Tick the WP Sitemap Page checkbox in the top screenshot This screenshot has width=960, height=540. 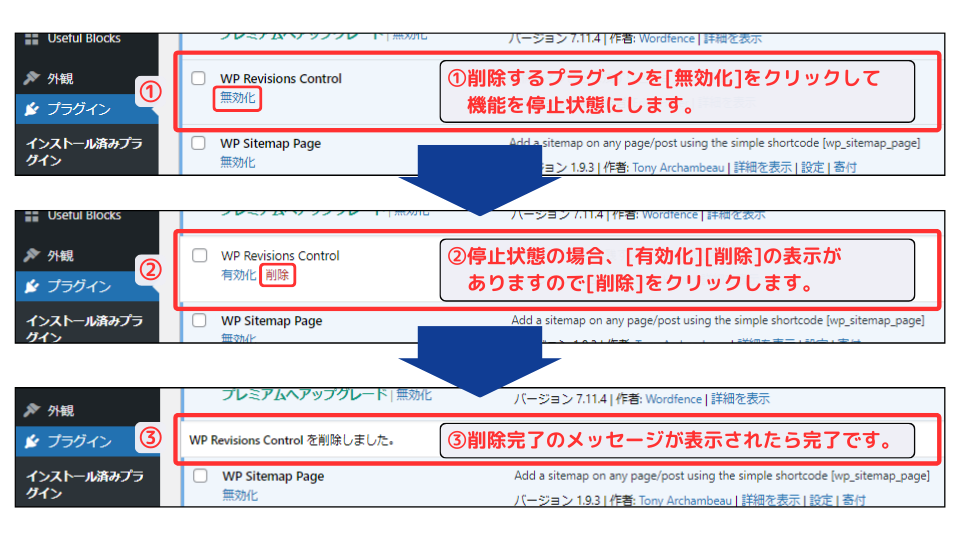click(198, 143)
